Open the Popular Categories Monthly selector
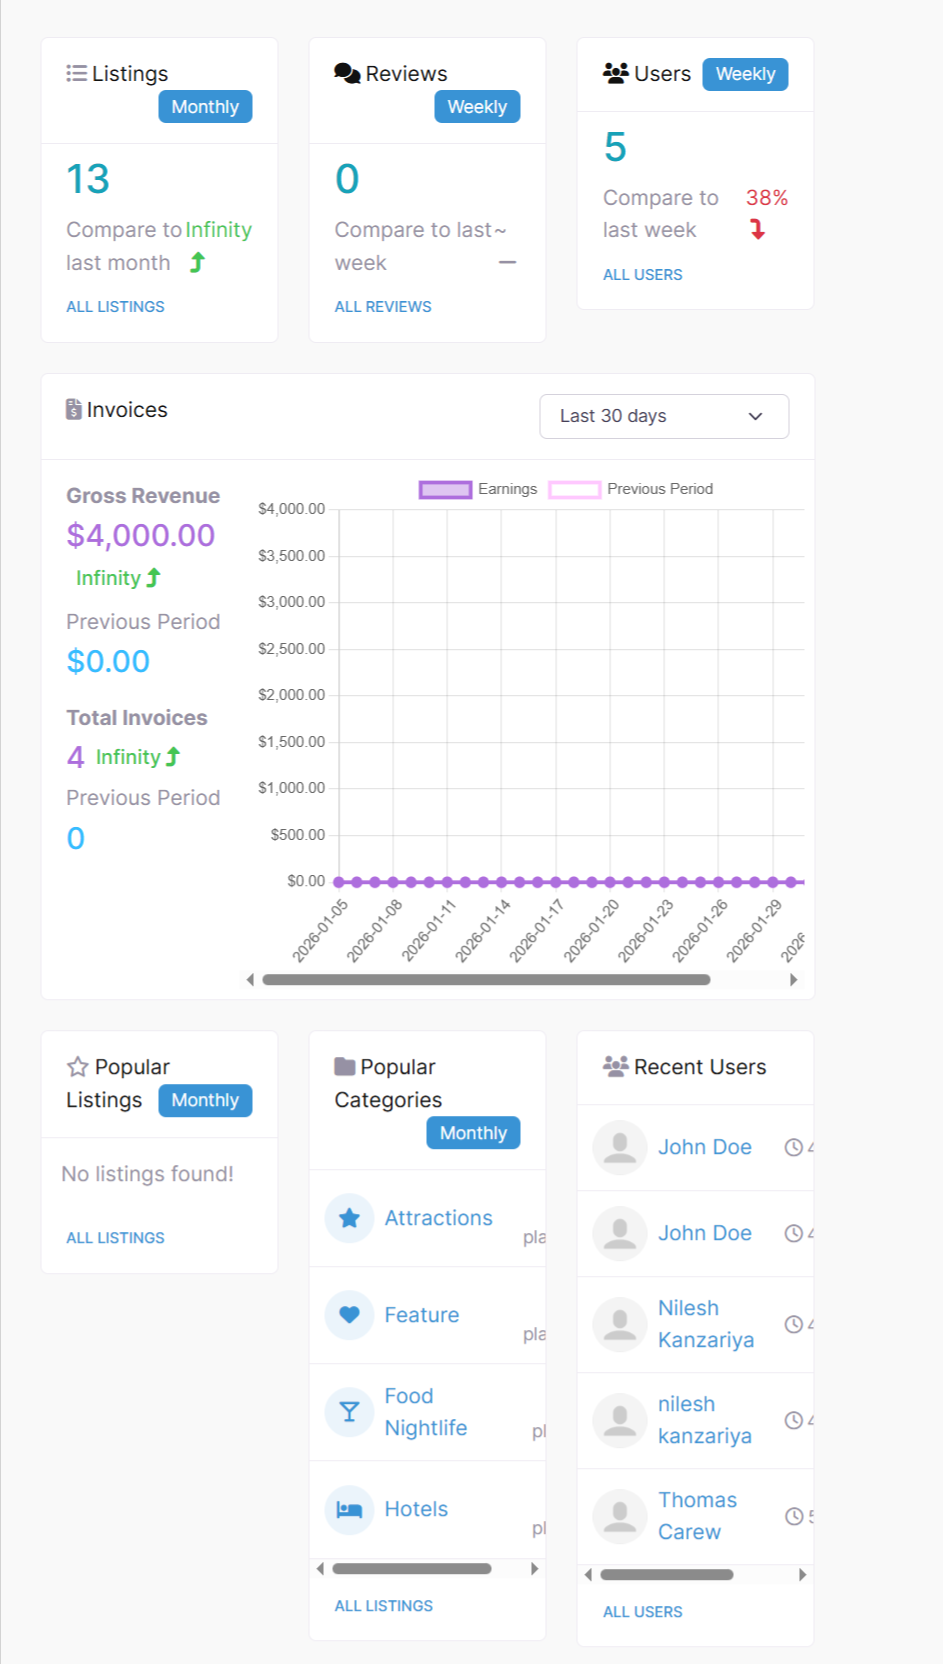Viewport: 943px width, 1664px height. pyautogui.click(x=473, y=1133)
